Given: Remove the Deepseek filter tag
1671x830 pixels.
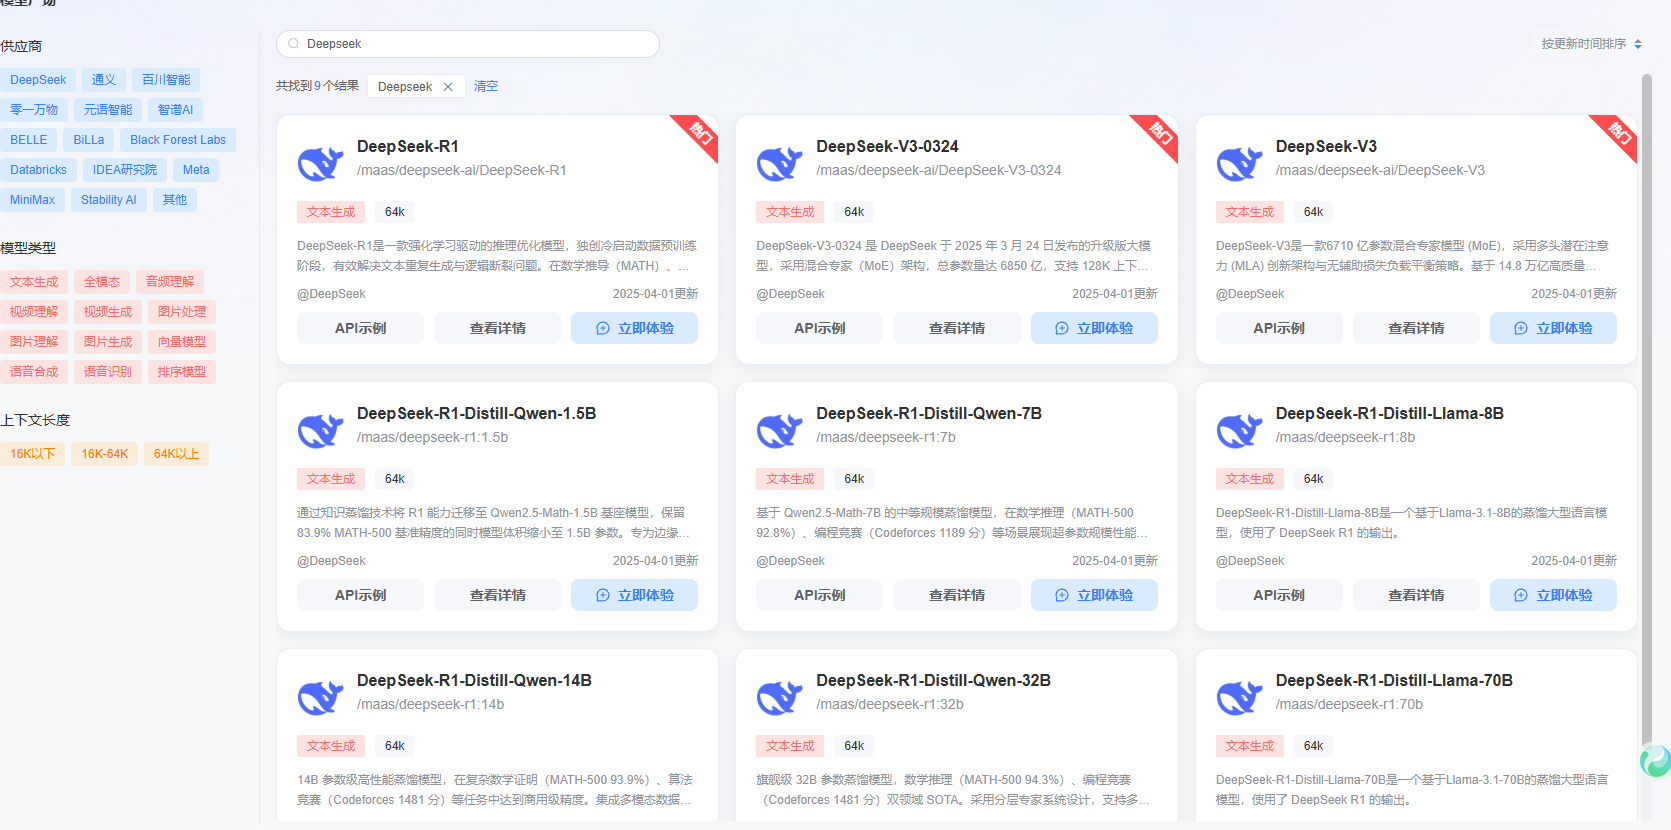Looking at the screenshot, I should [x=448, y=87].
